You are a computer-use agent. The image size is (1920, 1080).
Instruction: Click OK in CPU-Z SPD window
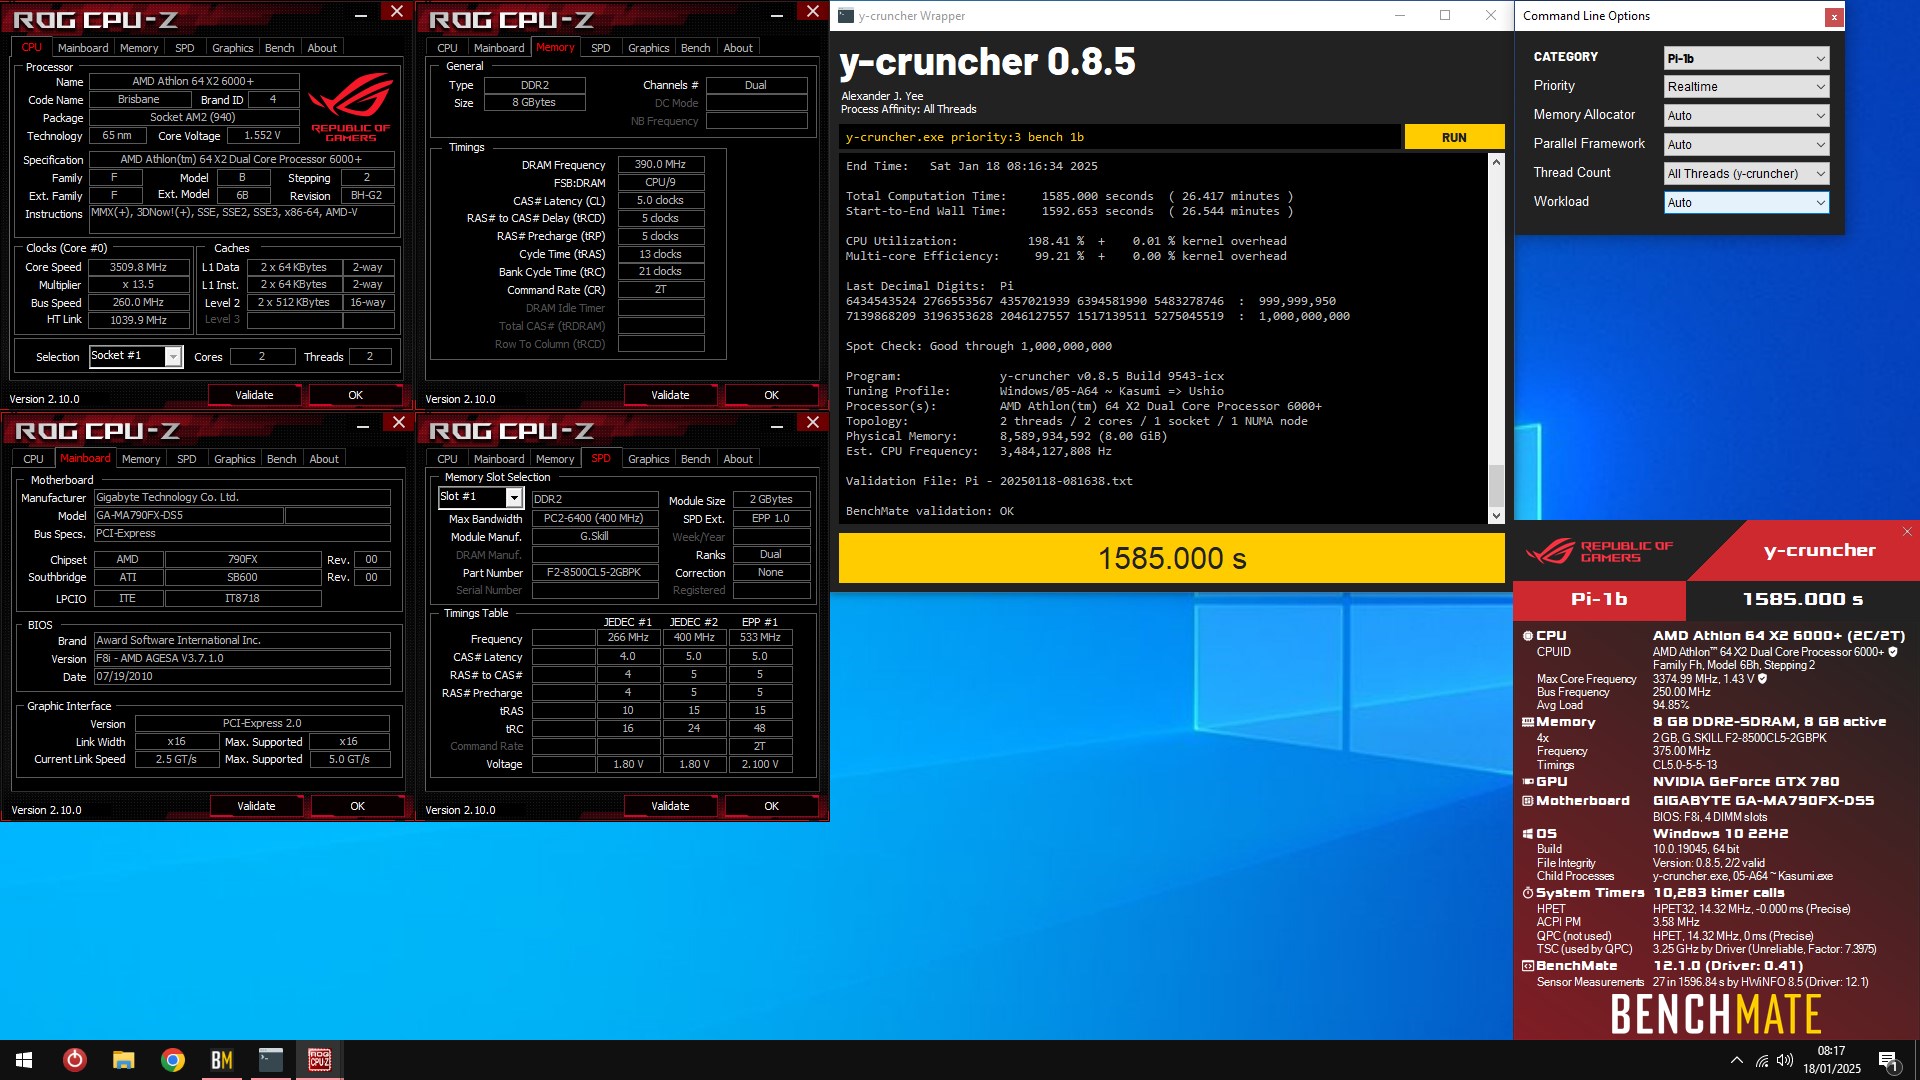tap(771, 806)
